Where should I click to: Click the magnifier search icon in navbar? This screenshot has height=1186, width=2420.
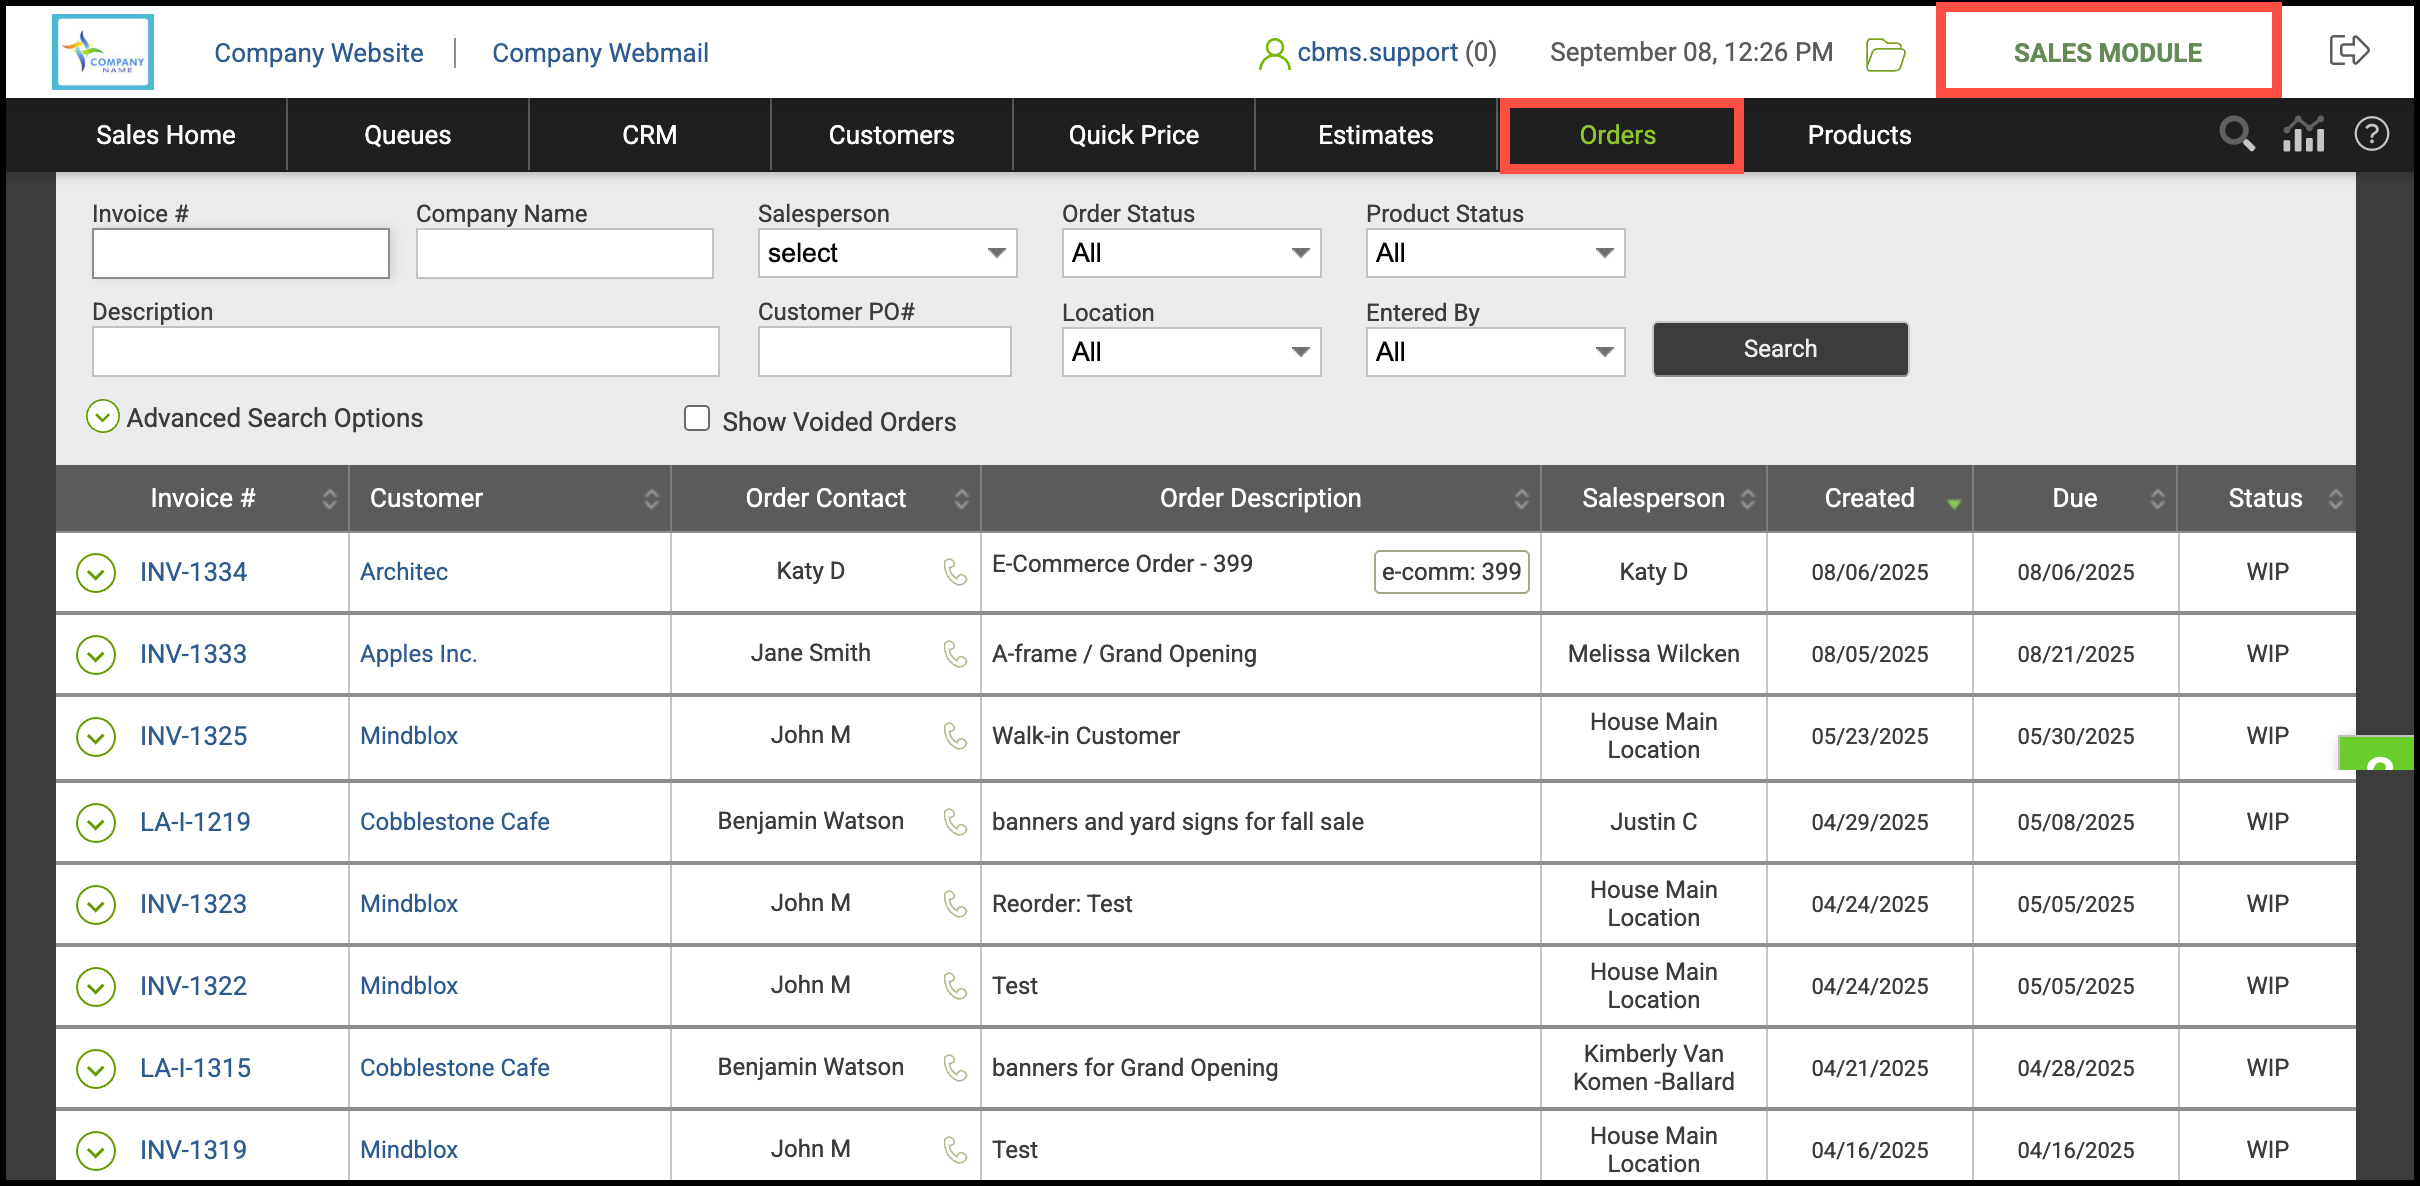[x=2236, y=134]
